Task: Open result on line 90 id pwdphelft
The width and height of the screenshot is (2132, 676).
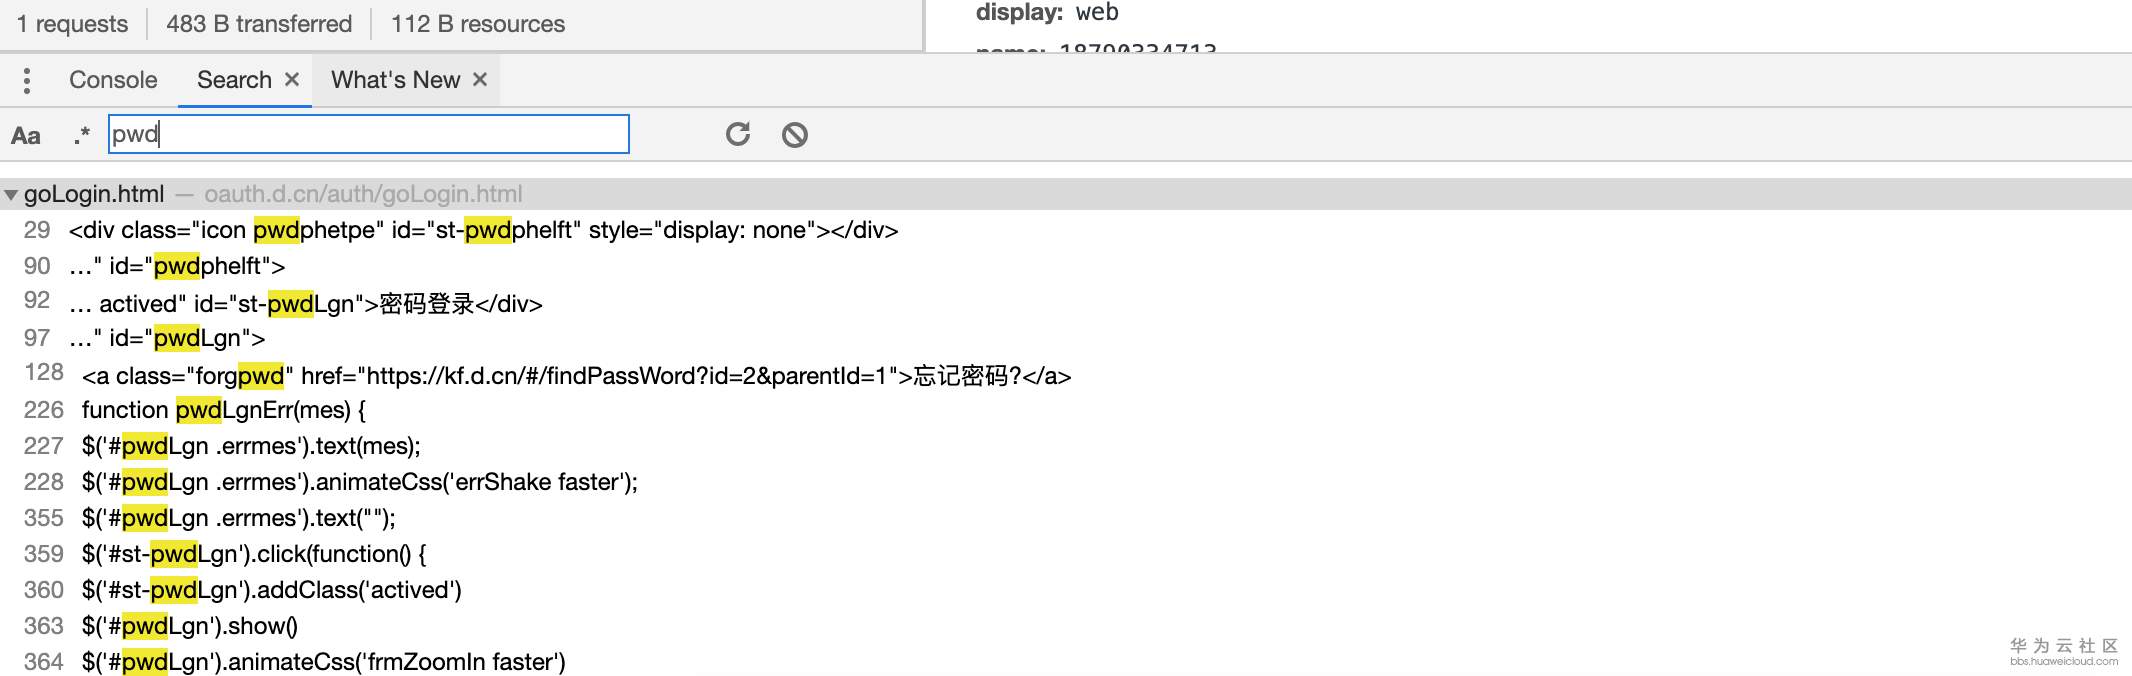Action: coord(177,266)
